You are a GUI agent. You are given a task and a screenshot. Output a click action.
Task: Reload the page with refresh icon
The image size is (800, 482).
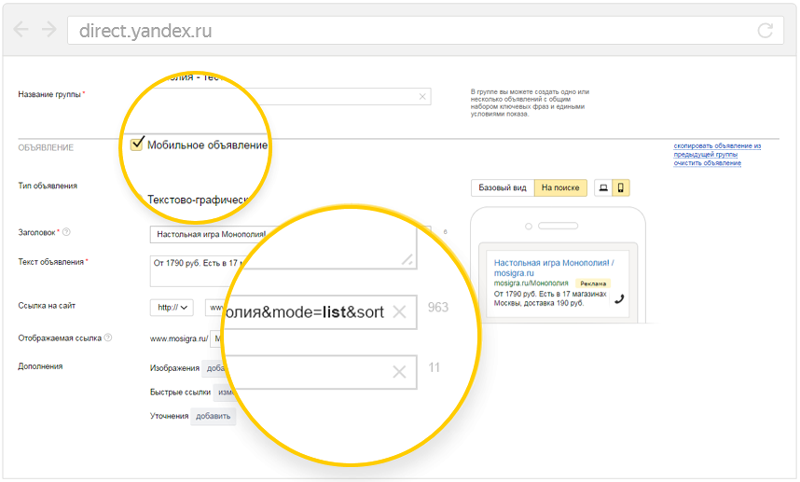pyautogui.click(x=765, y=31)
